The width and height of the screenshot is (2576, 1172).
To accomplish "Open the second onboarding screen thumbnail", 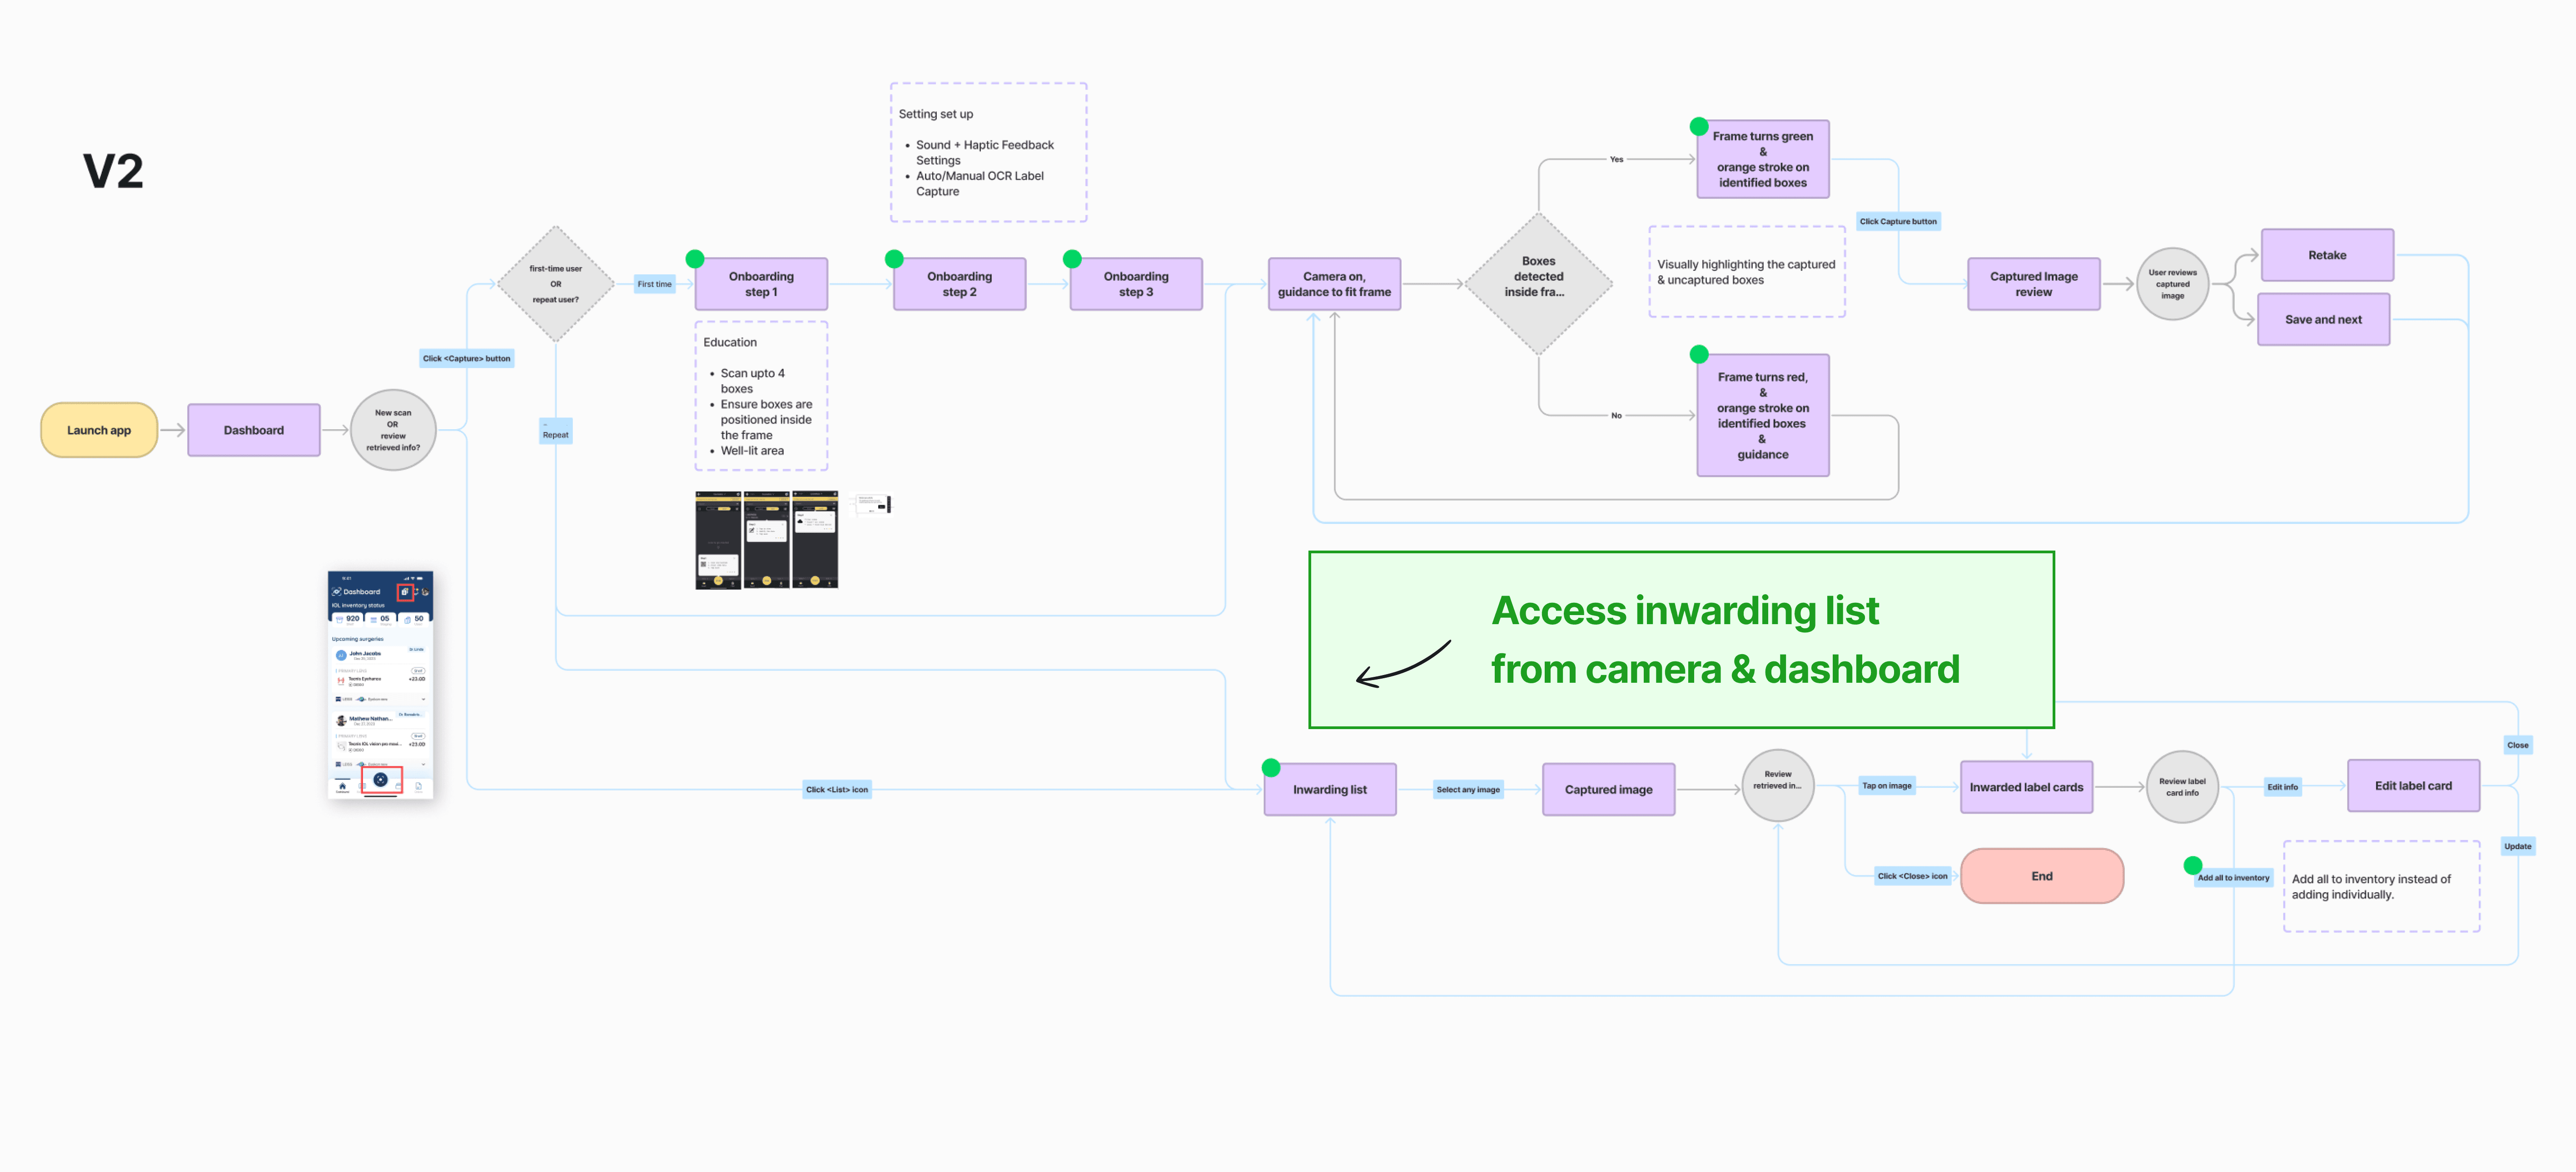I will 766,540.
